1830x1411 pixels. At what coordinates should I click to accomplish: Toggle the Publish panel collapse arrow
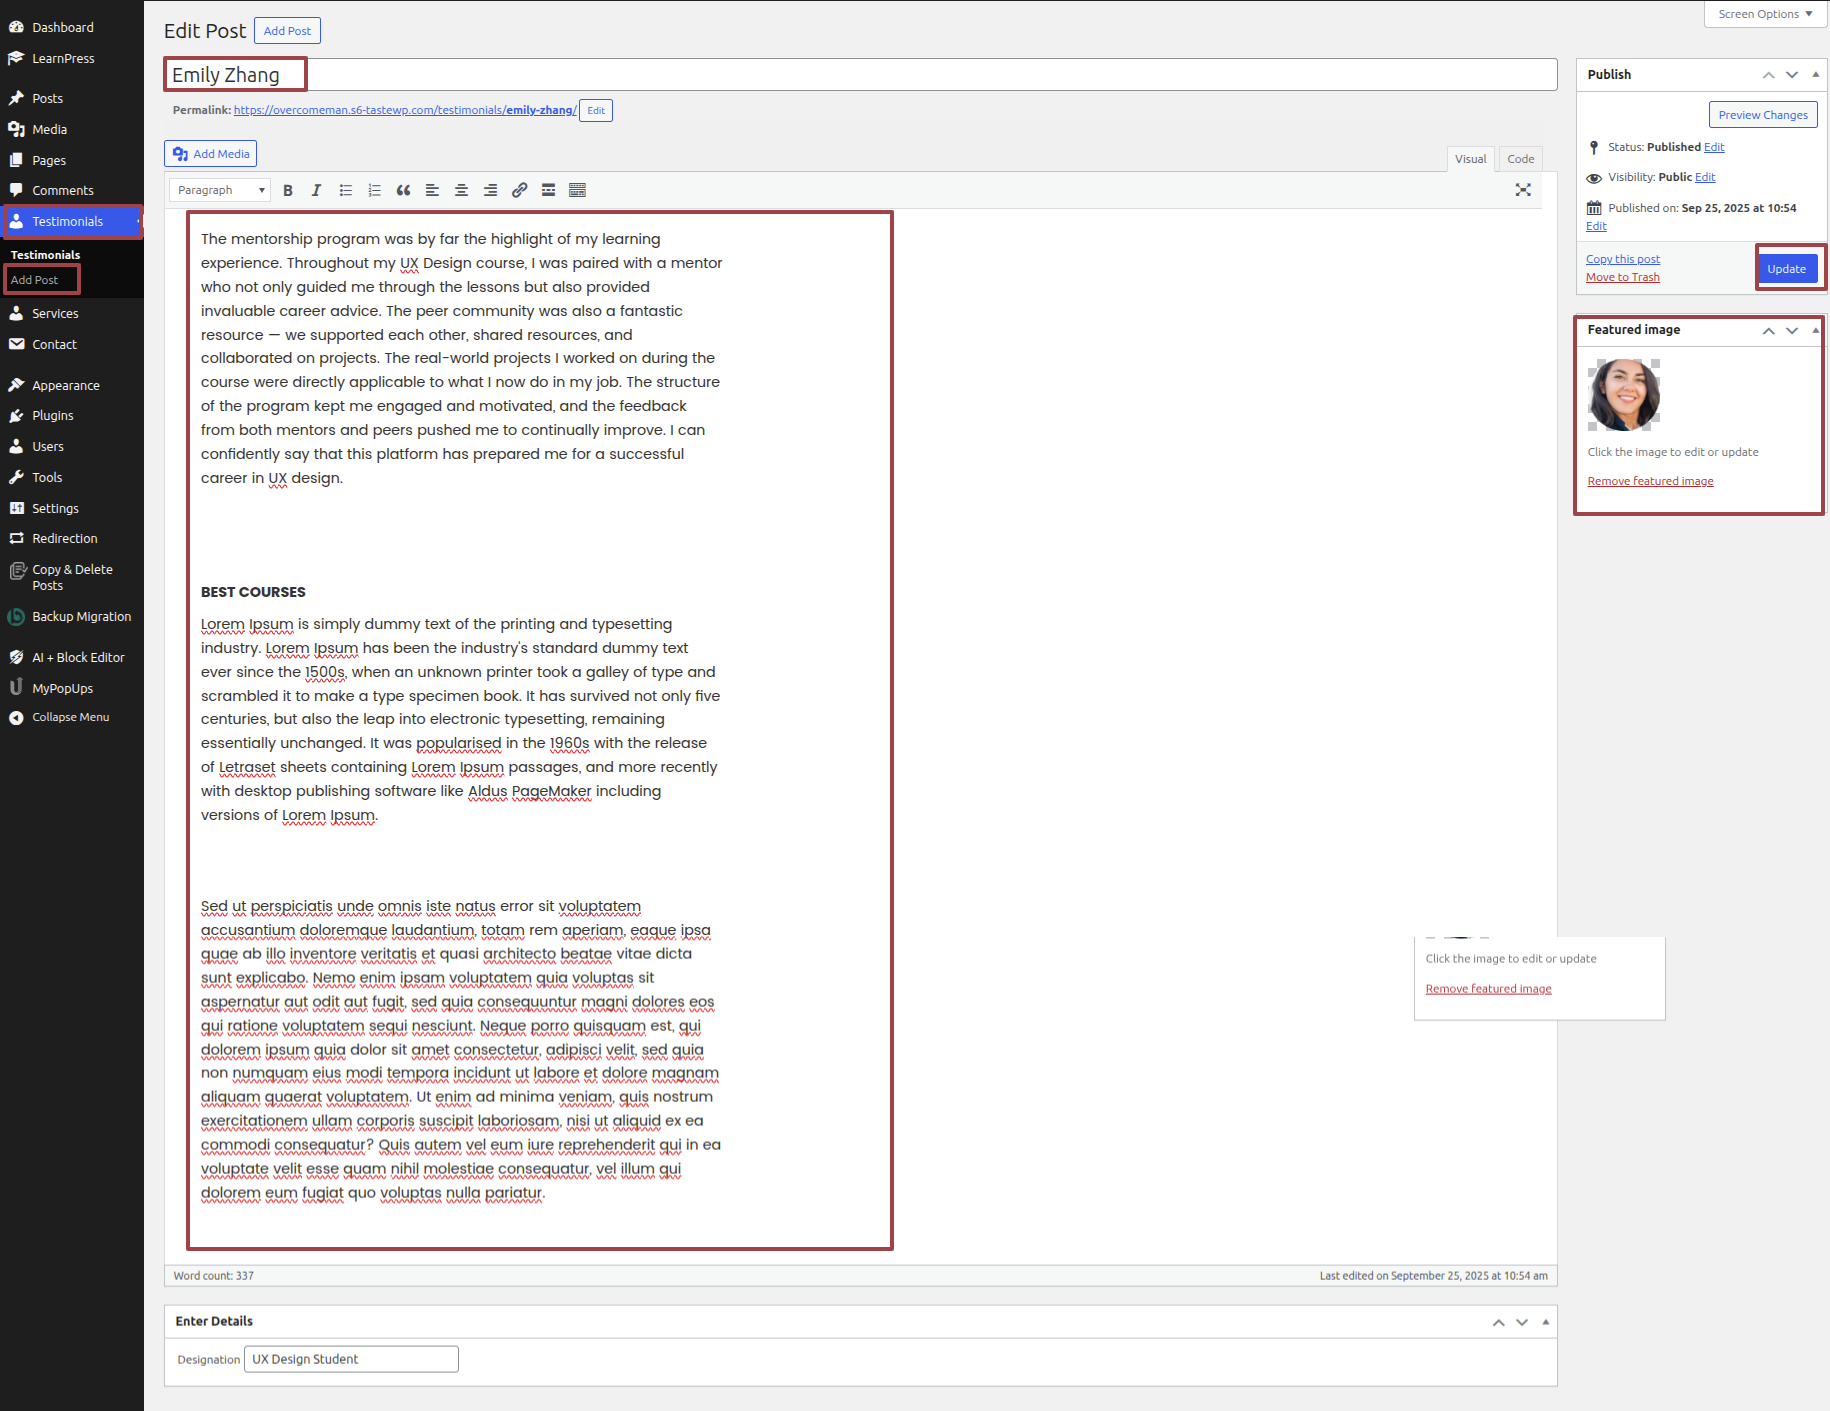(1815, 75)
